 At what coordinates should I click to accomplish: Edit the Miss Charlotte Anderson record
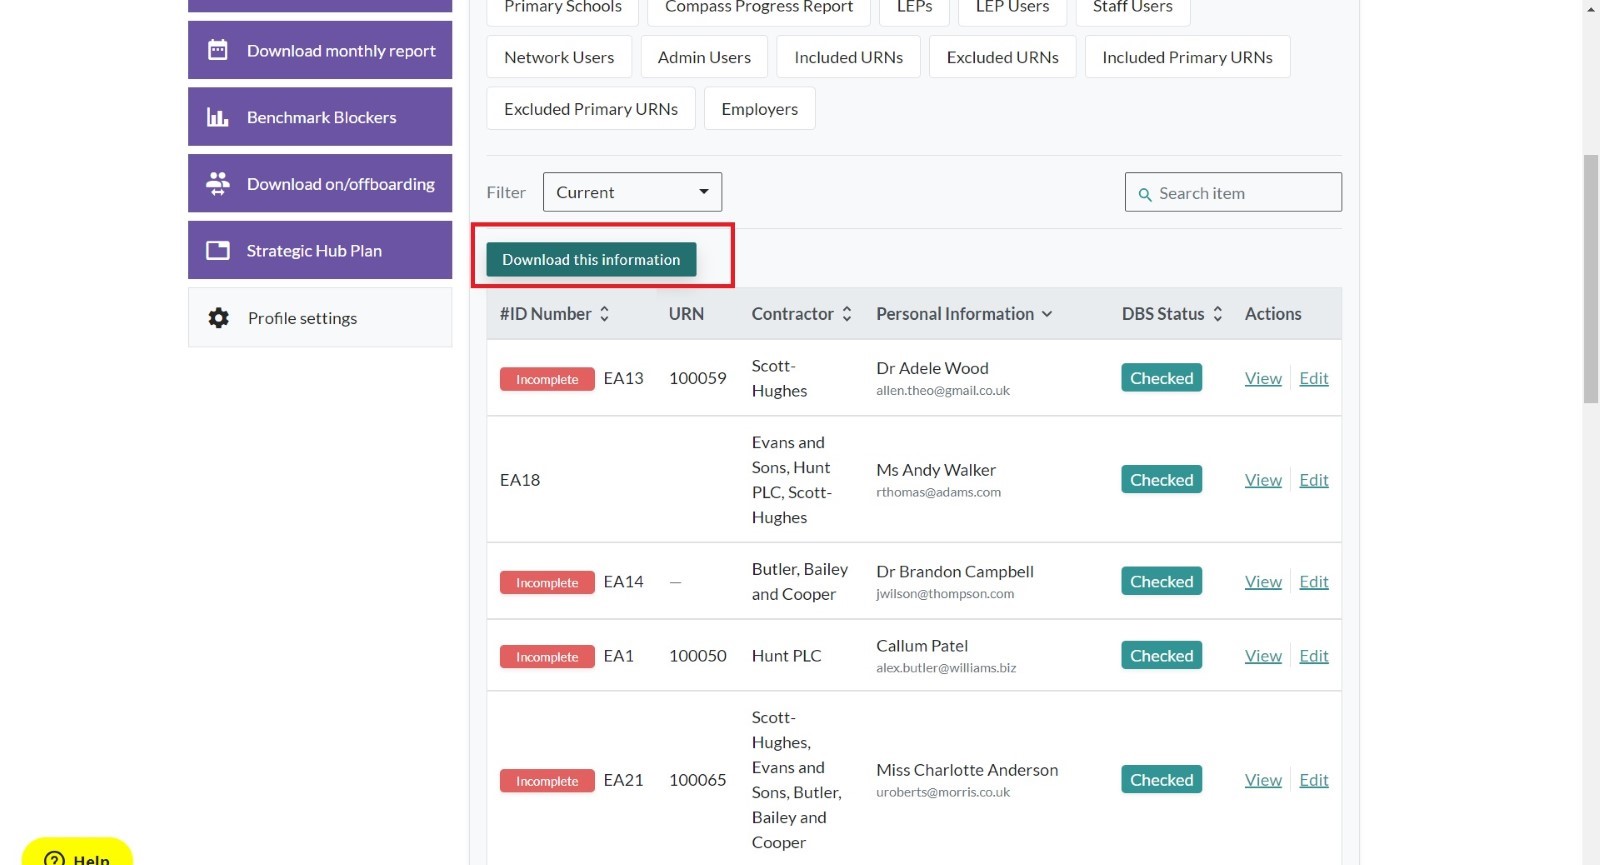(x=1314, y=780)
